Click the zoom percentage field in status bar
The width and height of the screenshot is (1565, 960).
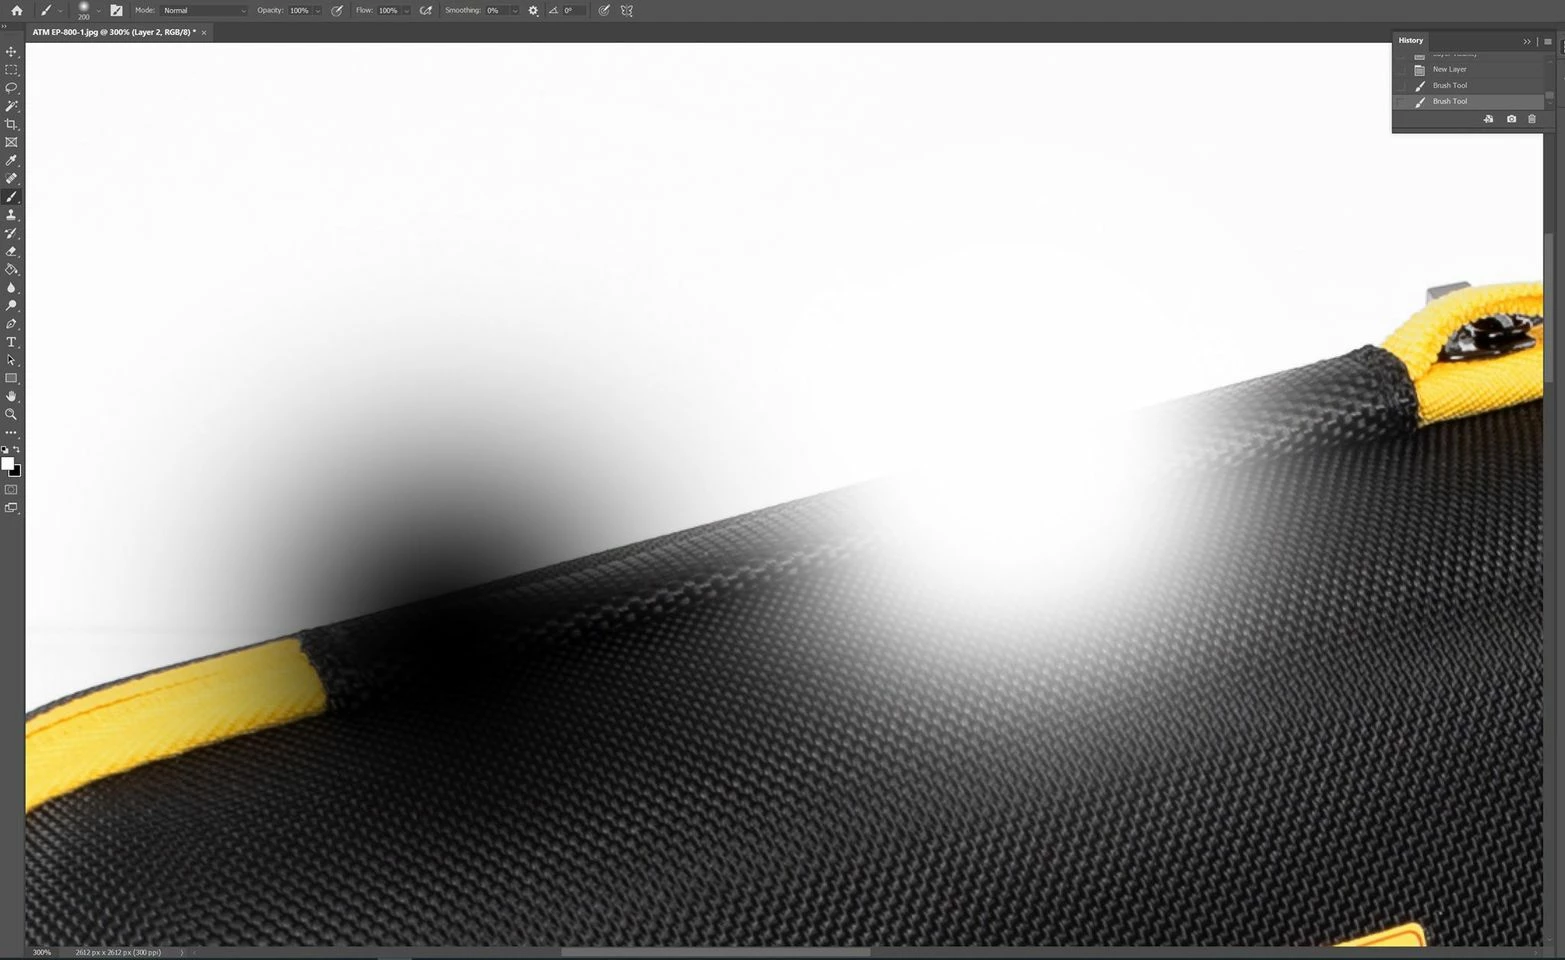tap(42, 952)
